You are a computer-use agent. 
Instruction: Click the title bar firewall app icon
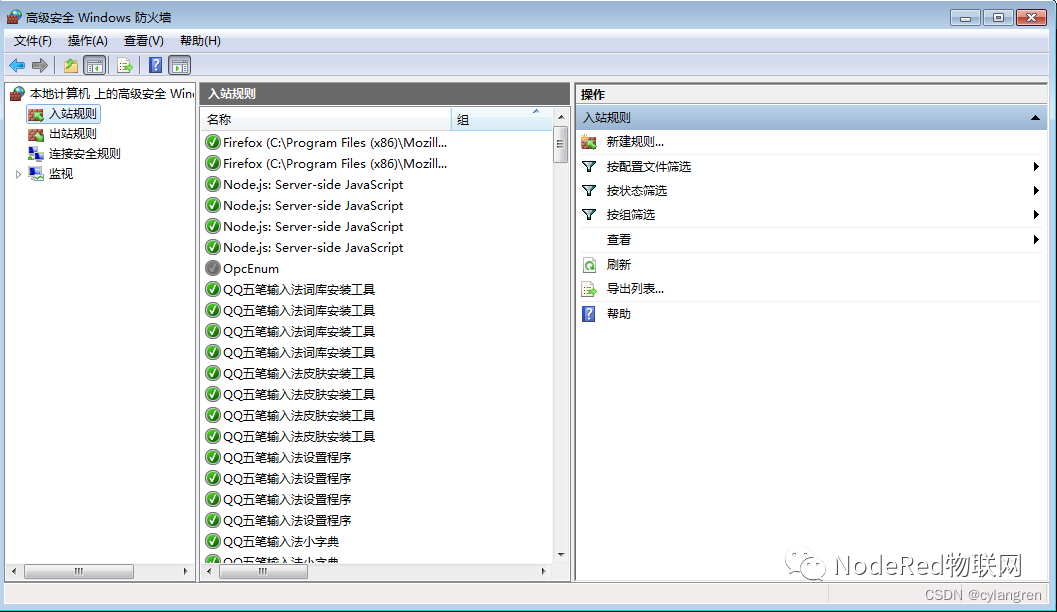click(x=14, y=17)
